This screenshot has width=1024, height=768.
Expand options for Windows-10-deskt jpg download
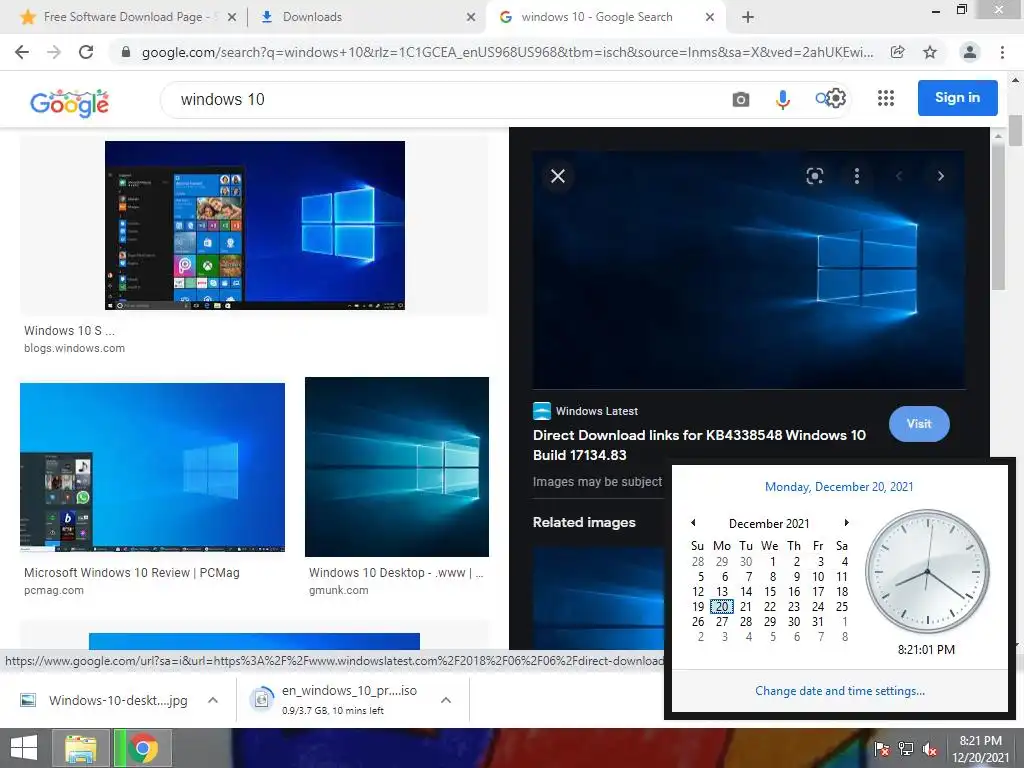pos(212,700)
